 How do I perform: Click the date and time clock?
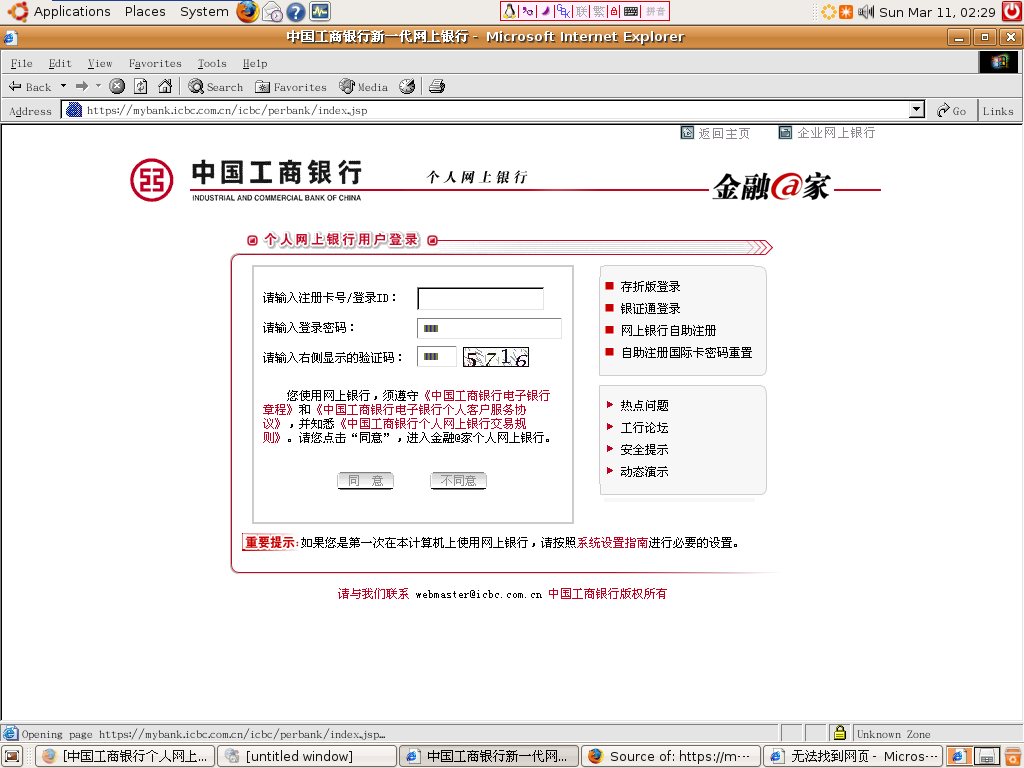click(937, 12)
